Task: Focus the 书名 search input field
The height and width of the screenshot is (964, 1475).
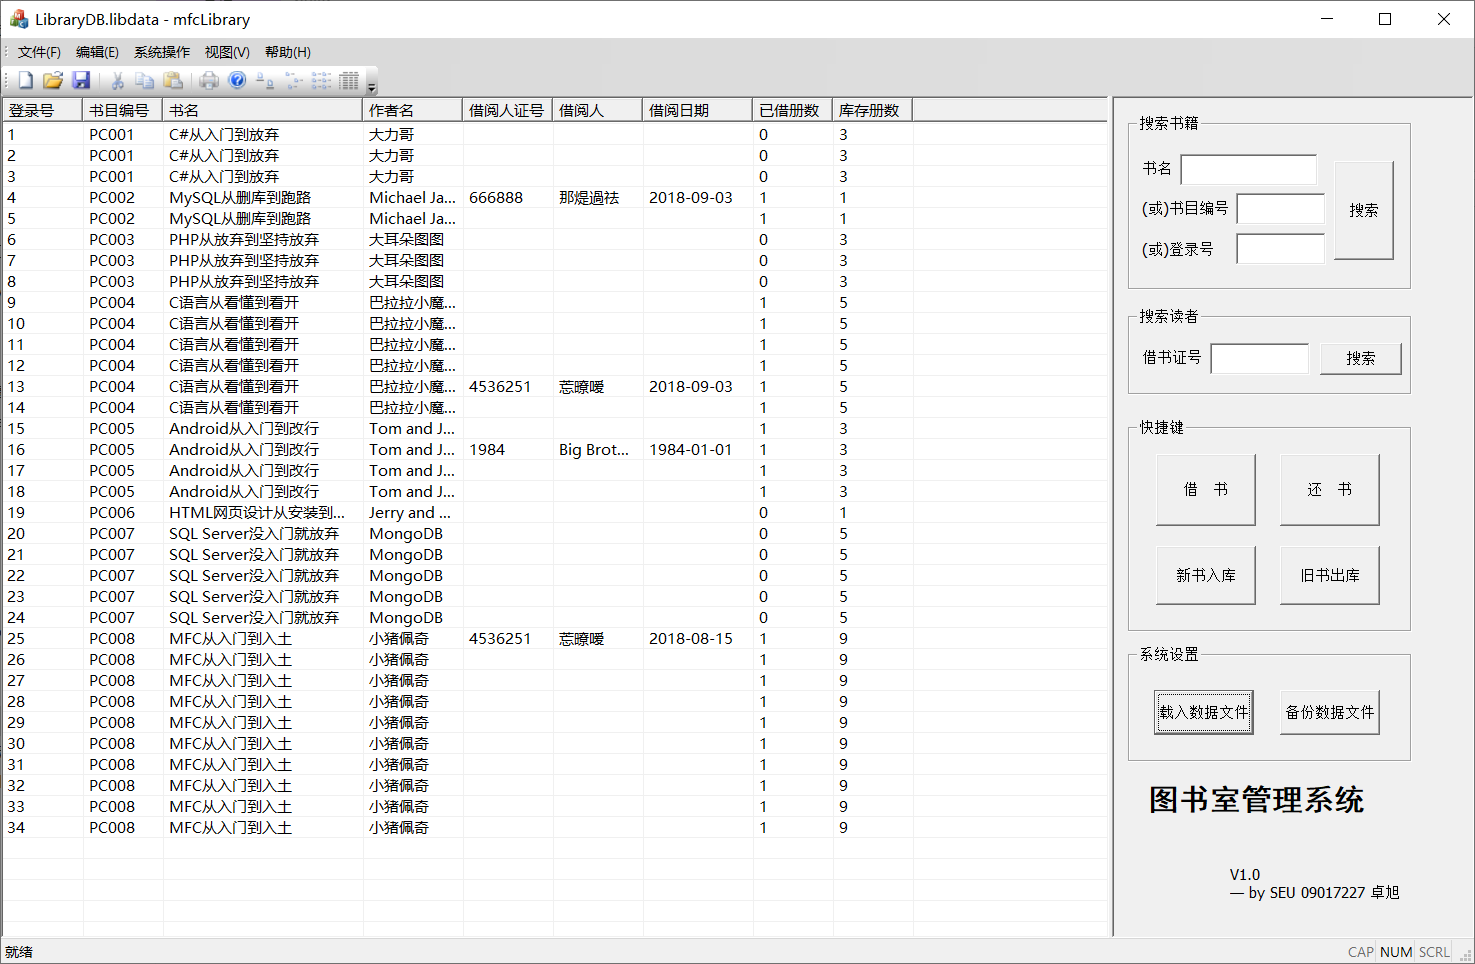Action: (x=1249, y=169)
